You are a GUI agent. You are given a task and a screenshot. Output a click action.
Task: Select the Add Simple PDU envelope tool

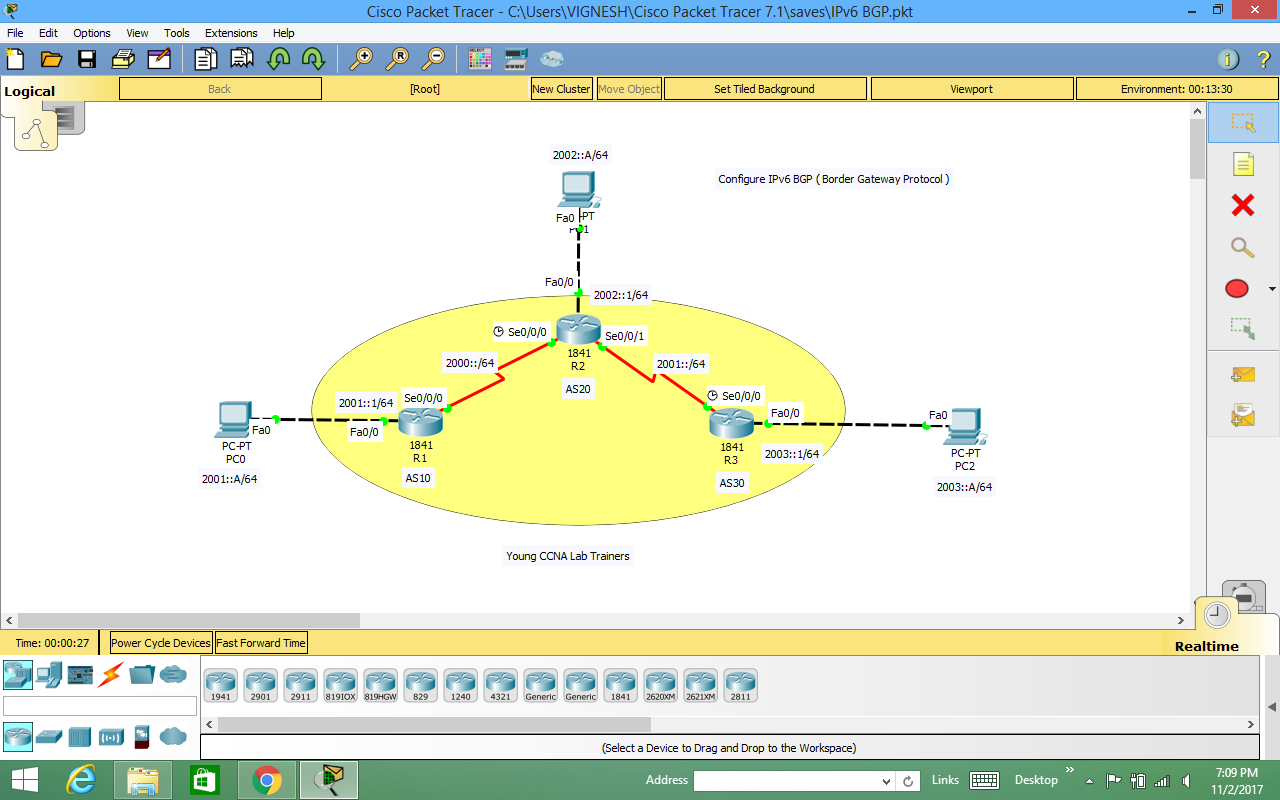[x=1243, y=373]
